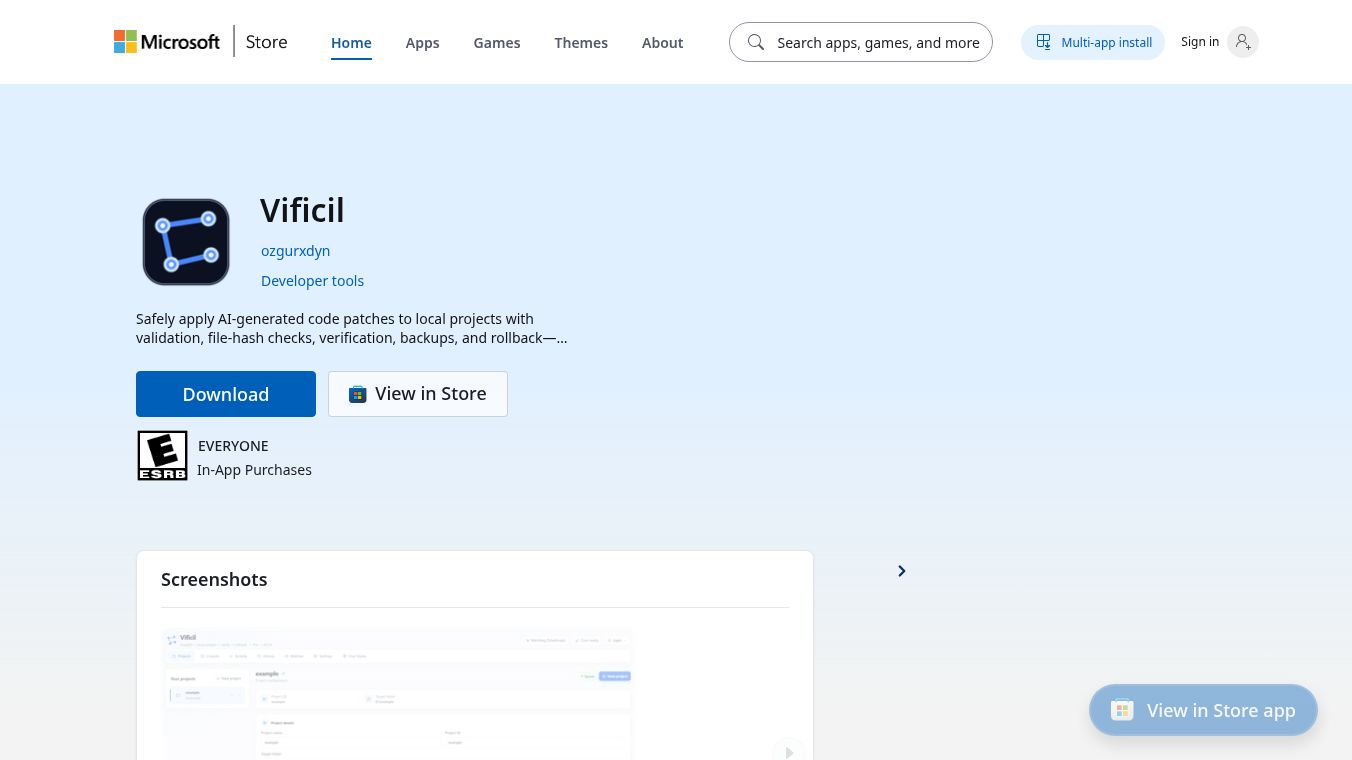
Task: Open the Vificil screenshot thumbnail
Action: (398, 693)
